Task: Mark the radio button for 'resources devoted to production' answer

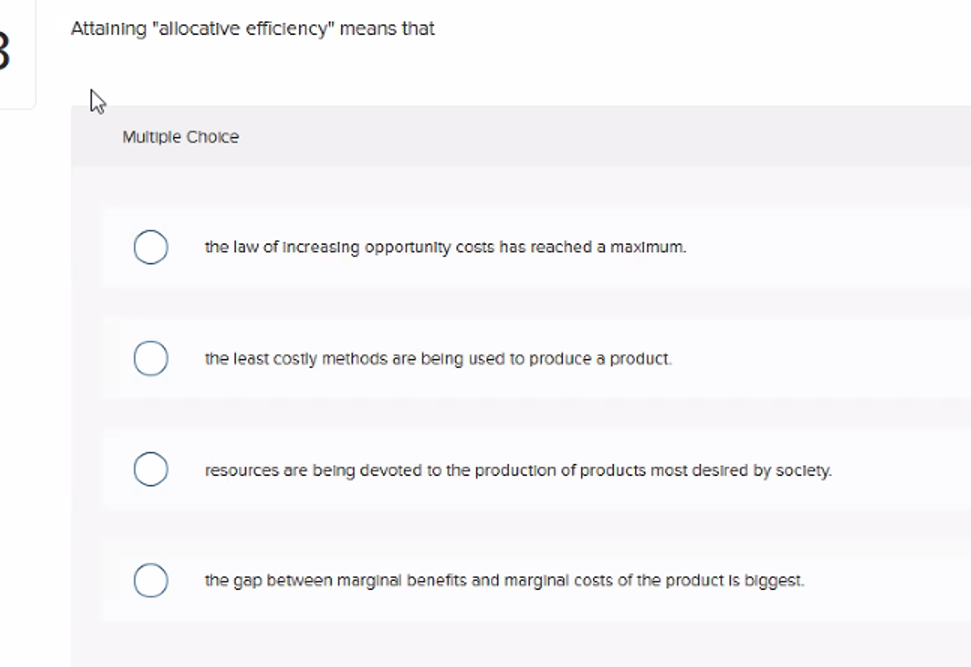Action: (x=151, y=468)
